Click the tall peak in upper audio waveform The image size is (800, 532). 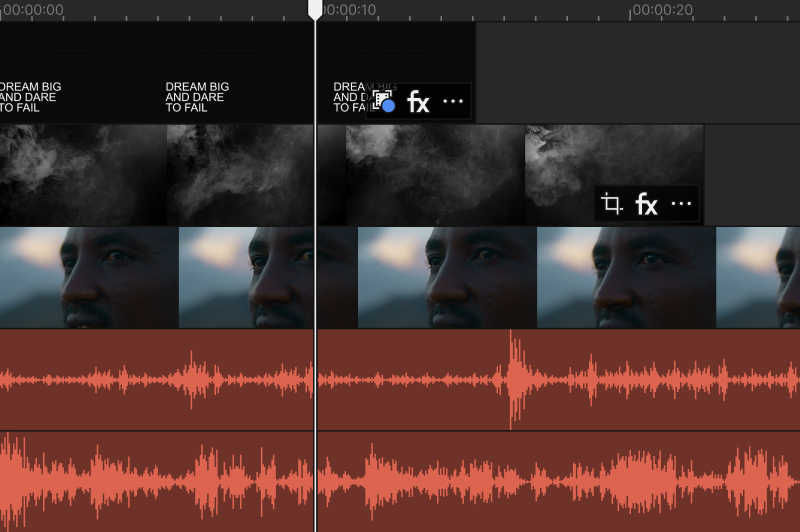pos(513,378)
